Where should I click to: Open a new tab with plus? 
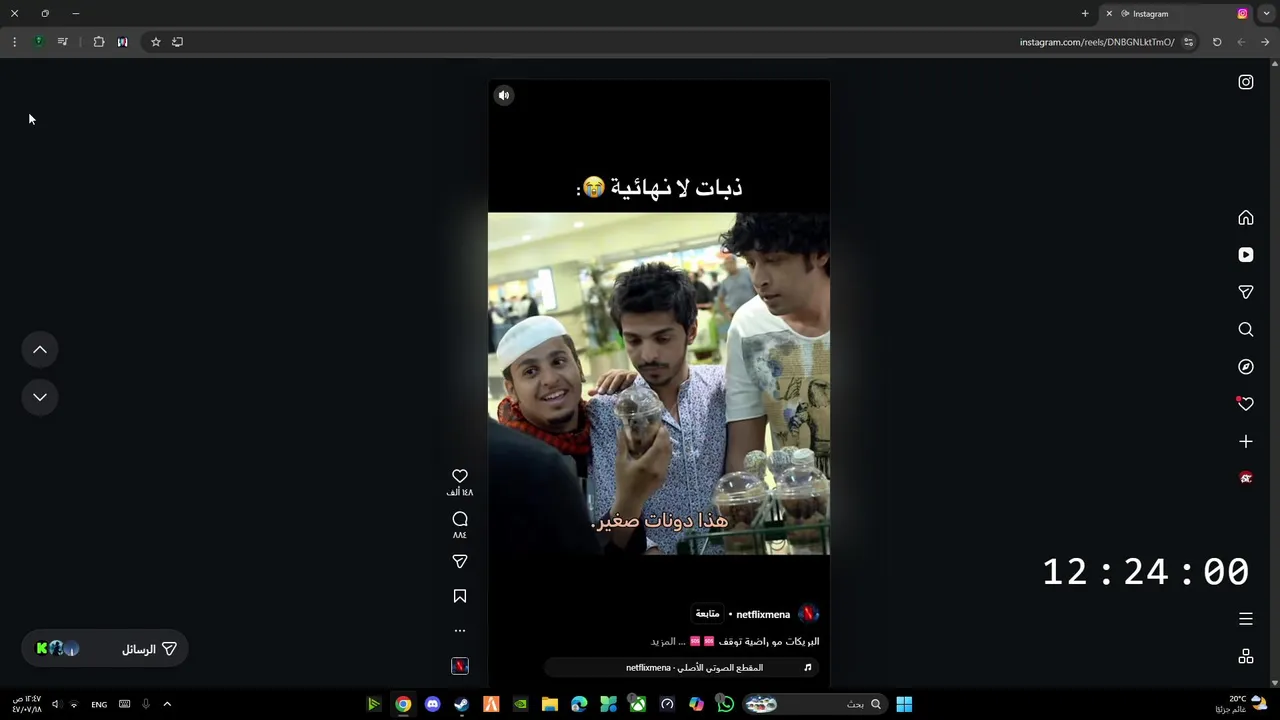1085,14
